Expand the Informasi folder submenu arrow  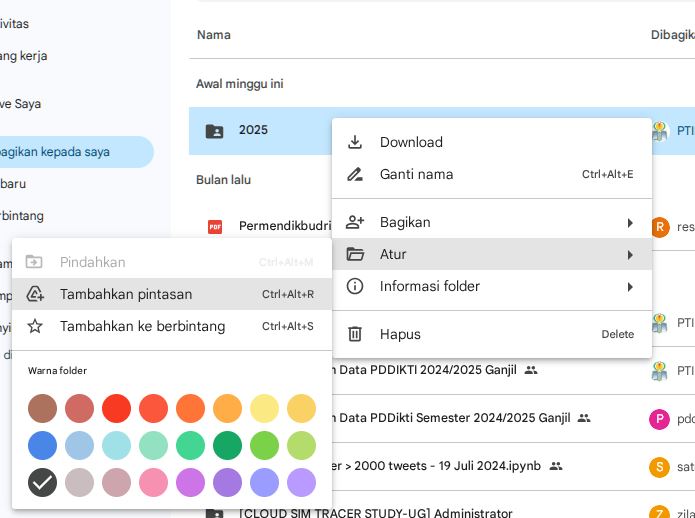click(630, 286)
